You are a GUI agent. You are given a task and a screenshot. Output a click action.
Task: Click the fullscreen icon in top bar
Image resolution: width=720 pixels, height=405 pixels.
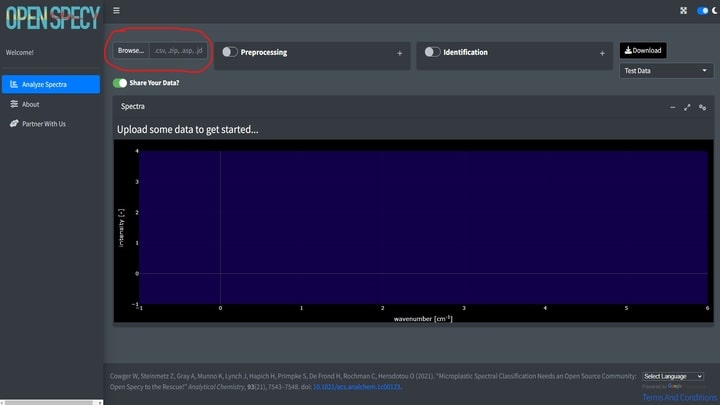click(x=683, y=10)
